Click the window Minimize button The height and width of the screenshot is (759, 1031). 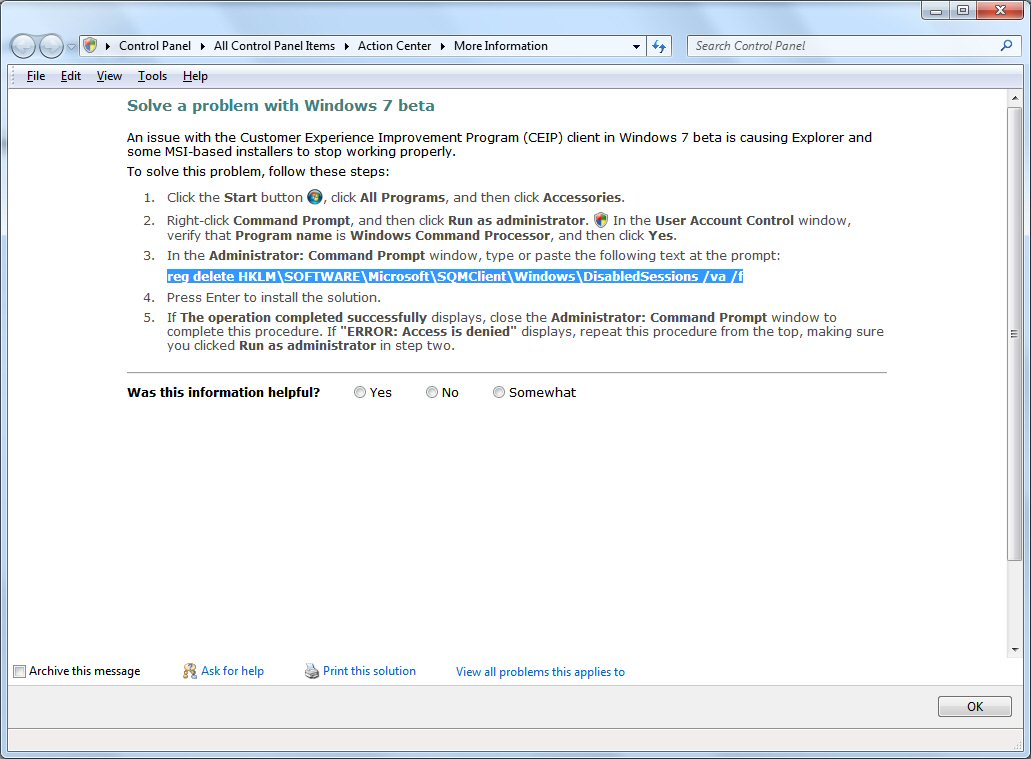coord(936,11)
